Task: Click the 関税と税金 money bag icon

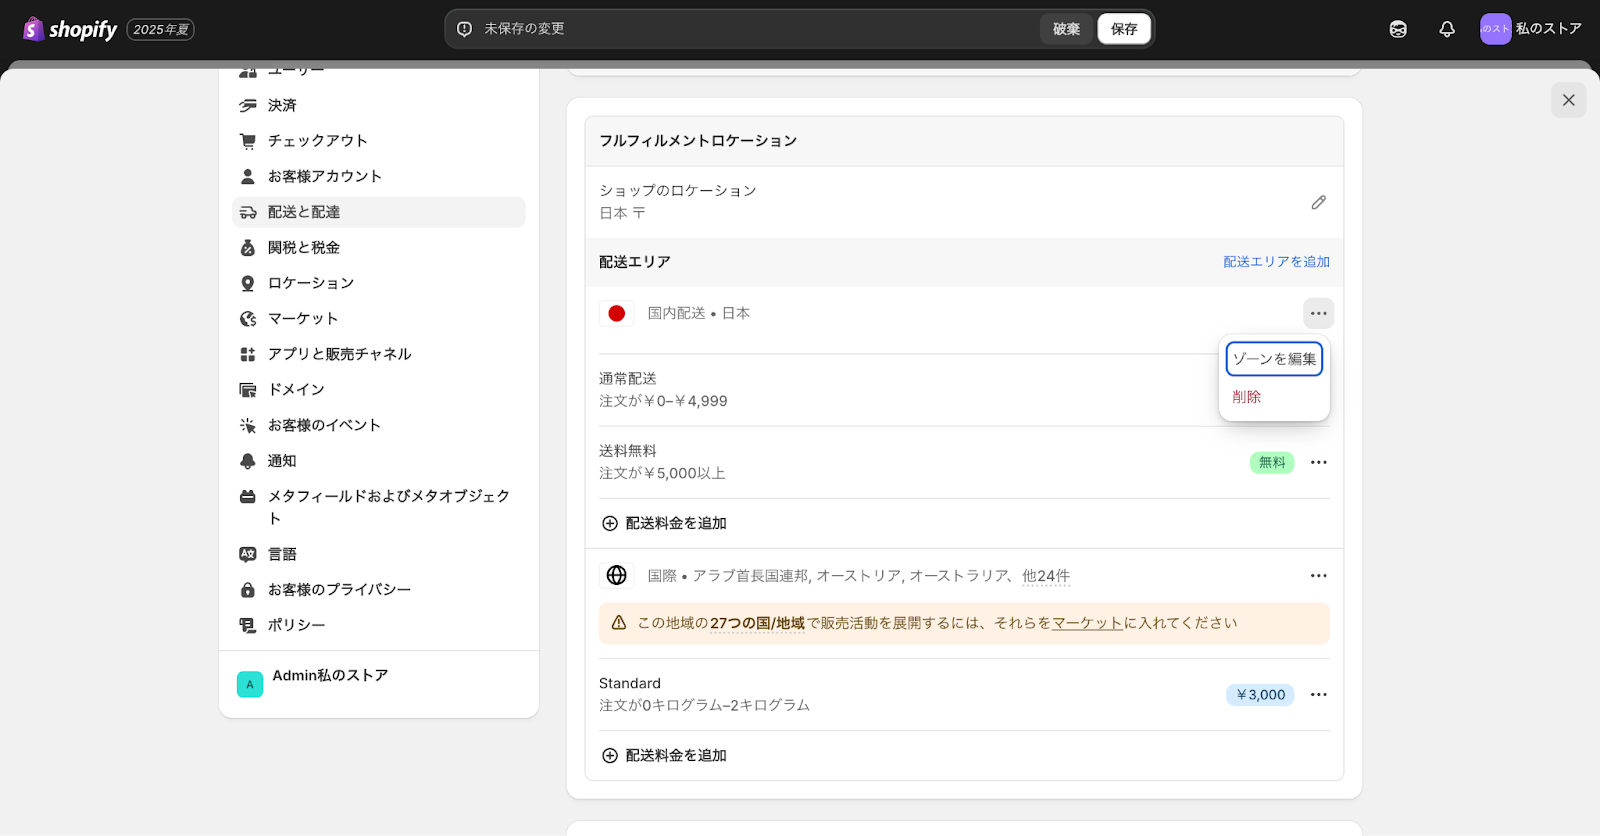Action: click(x=248, y=247)
